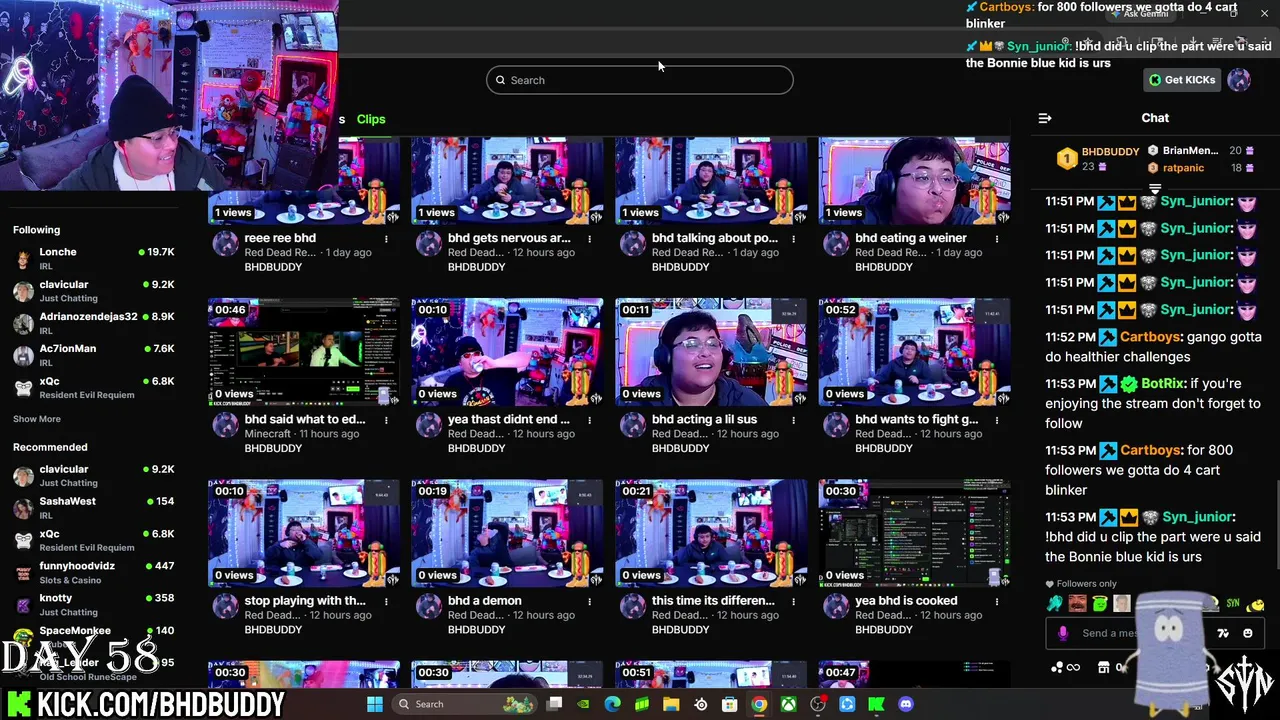Viewport: 1280px width, 720px height.
Task: Insert the green SYN emote
Action: tap(1233, 603)
